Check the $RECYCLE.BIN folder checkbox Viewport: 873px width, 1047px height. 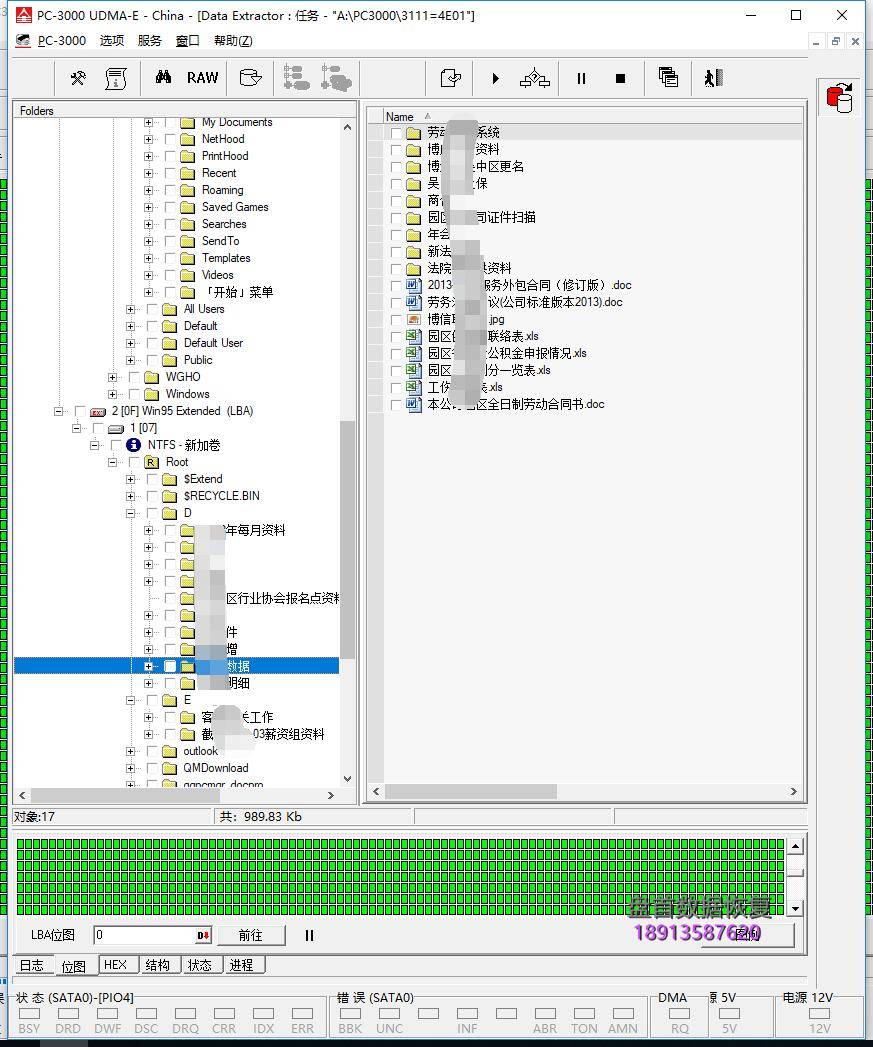(152, 496)
